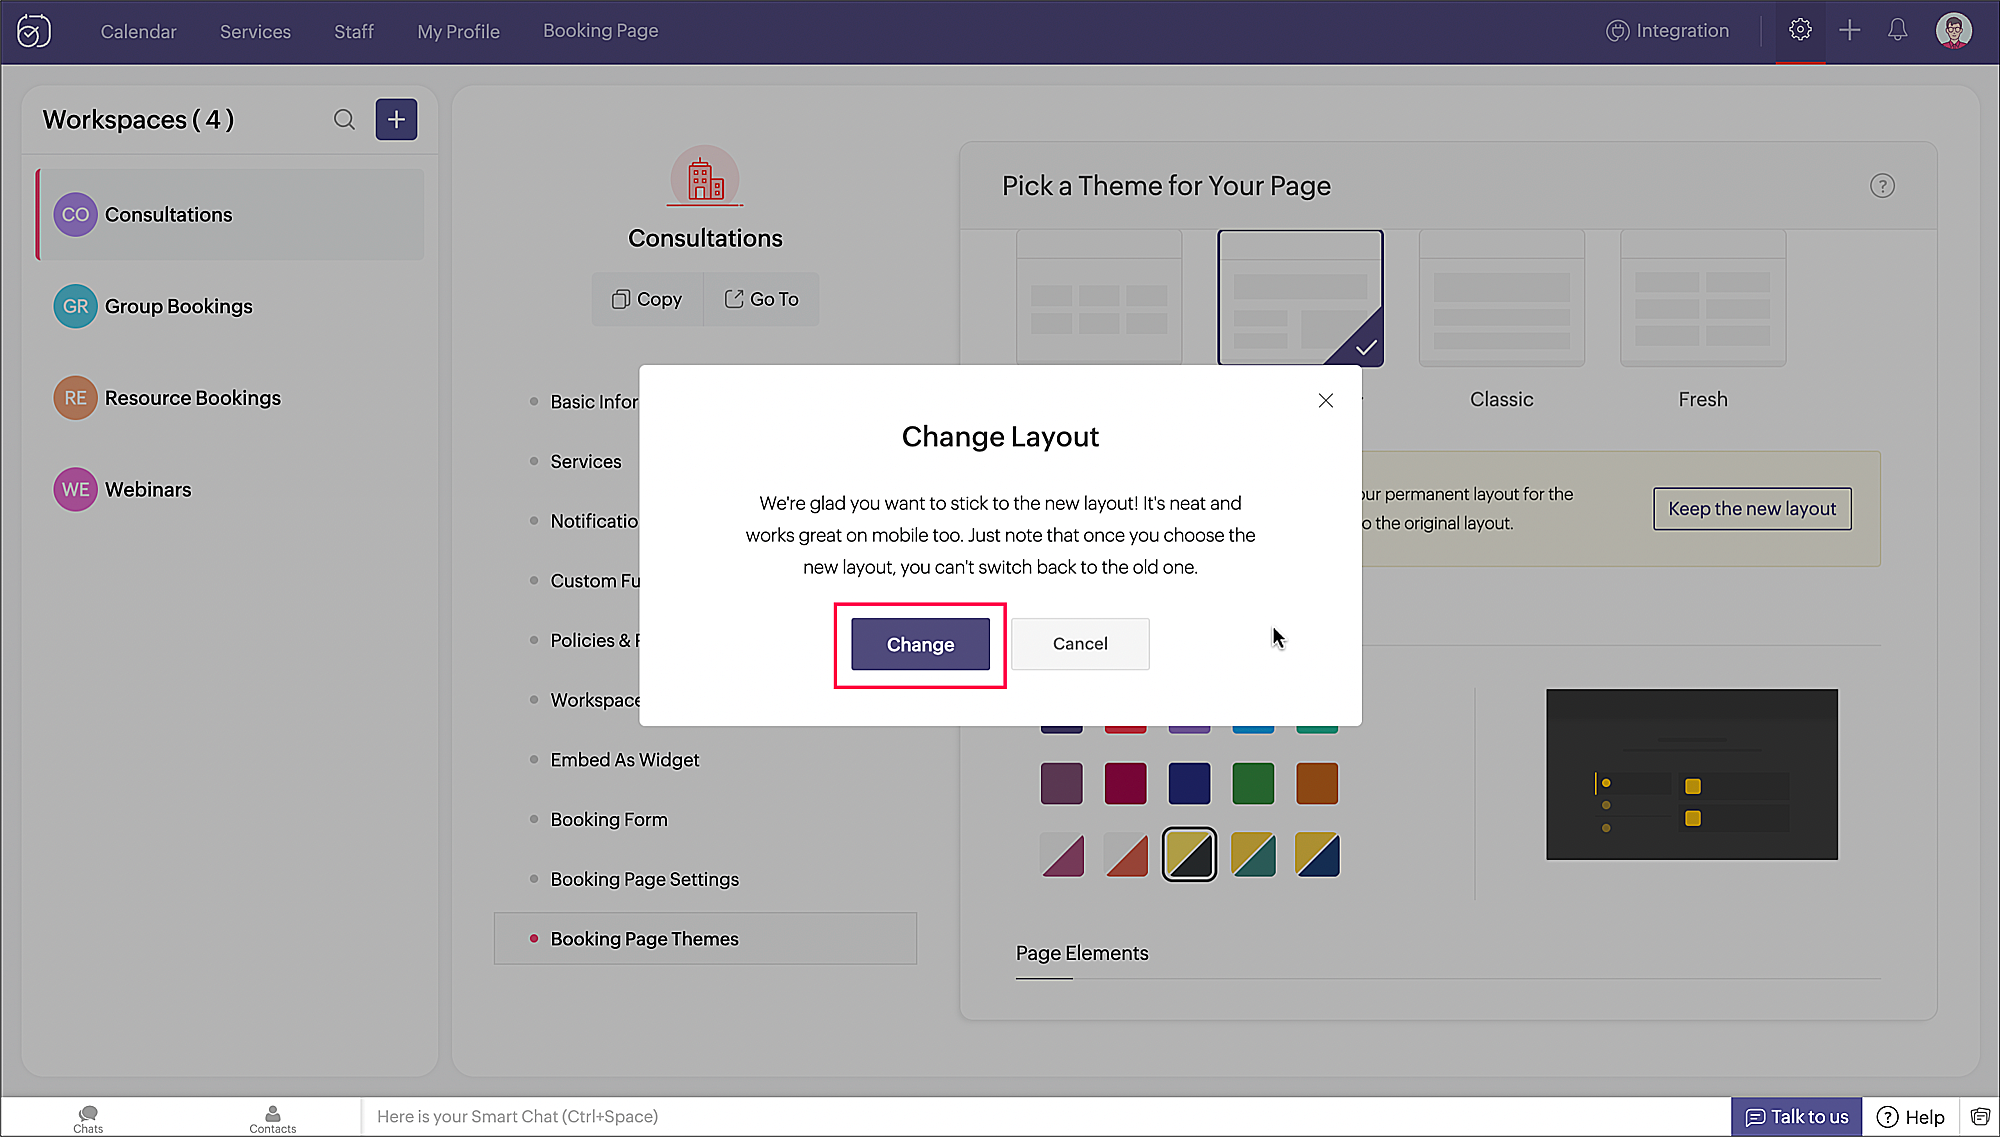This screenshot has height=1137, width=2000.
Task: Choose the Fresh theme layout
Action: 1702,299
